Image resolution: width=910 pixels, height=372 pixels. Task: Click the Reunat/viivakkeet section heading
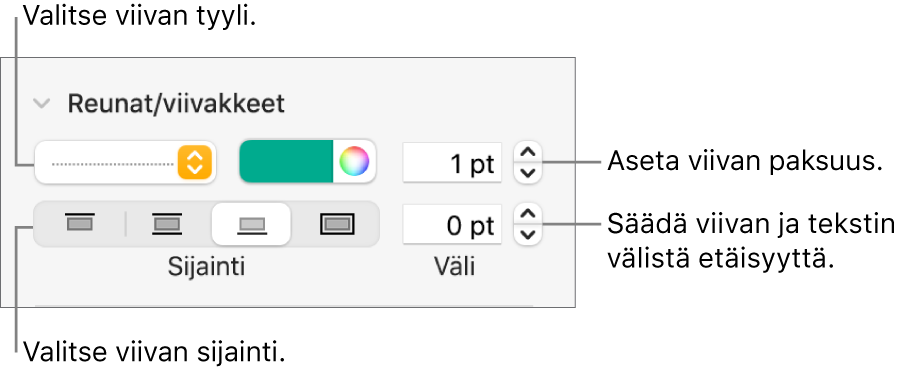click(x=176, y=104)
